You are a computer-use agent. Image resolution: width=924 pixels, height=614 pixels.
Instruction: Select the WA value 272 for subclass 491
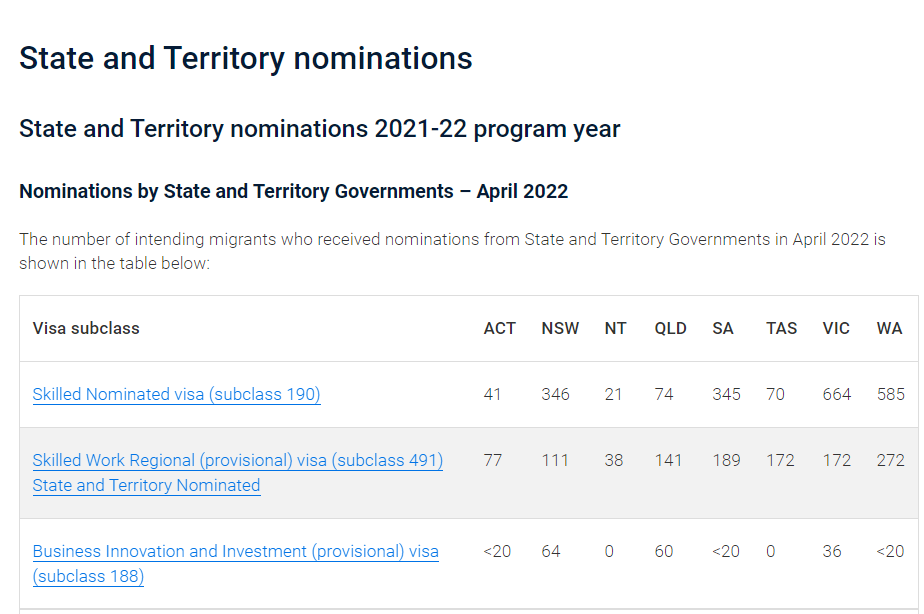890,460
